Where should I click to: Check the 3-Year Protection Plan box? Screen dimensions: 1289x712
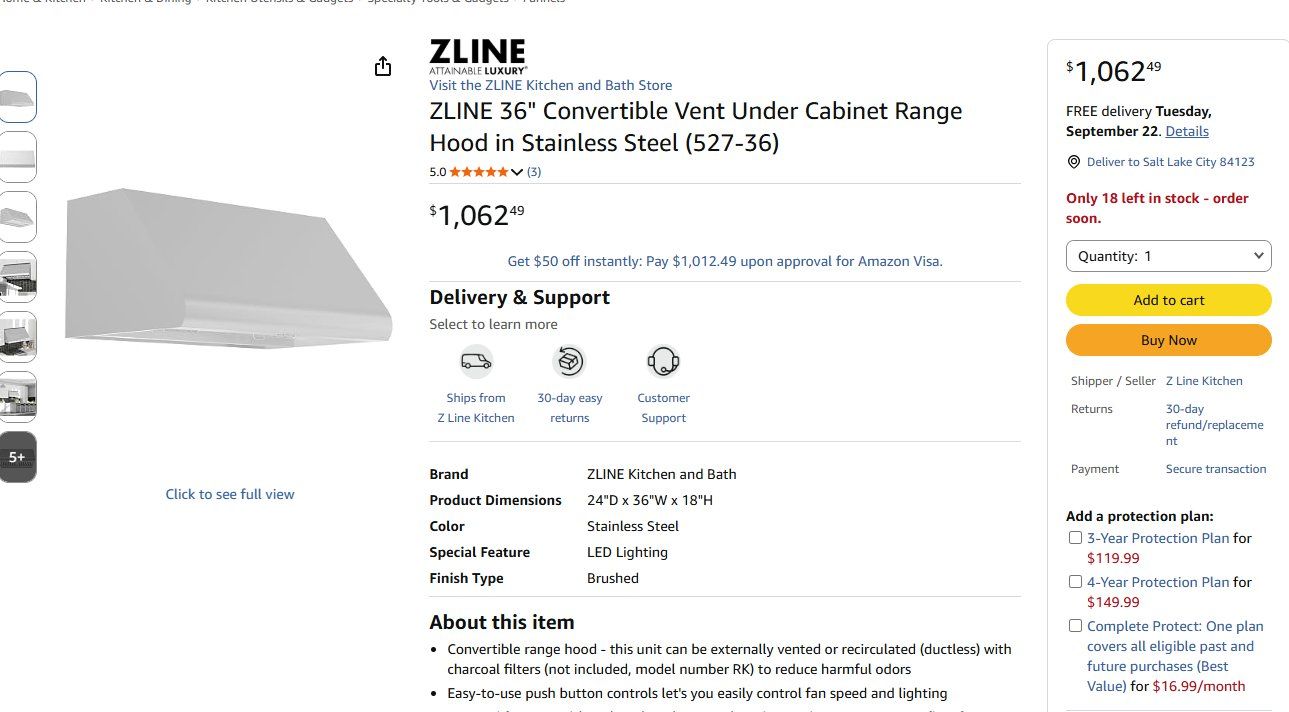coord(1075,538)
